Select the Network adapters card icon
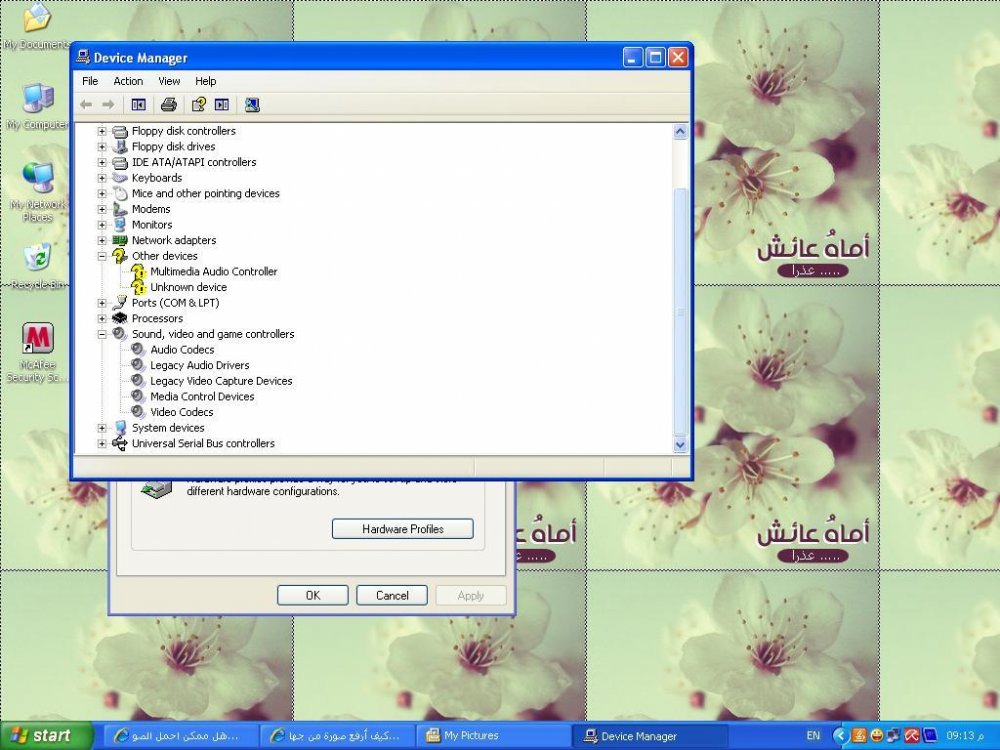 click(x=120, y=240)
